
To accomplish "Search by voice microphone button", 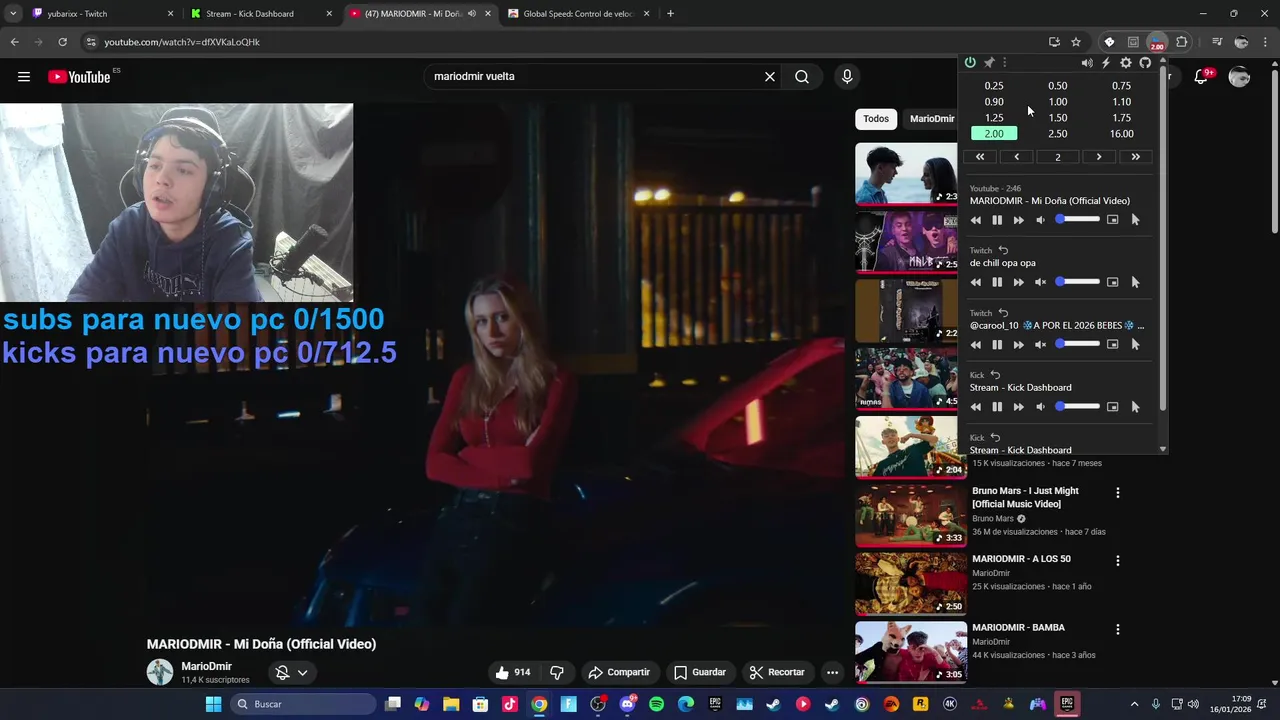I will (847, 77).
